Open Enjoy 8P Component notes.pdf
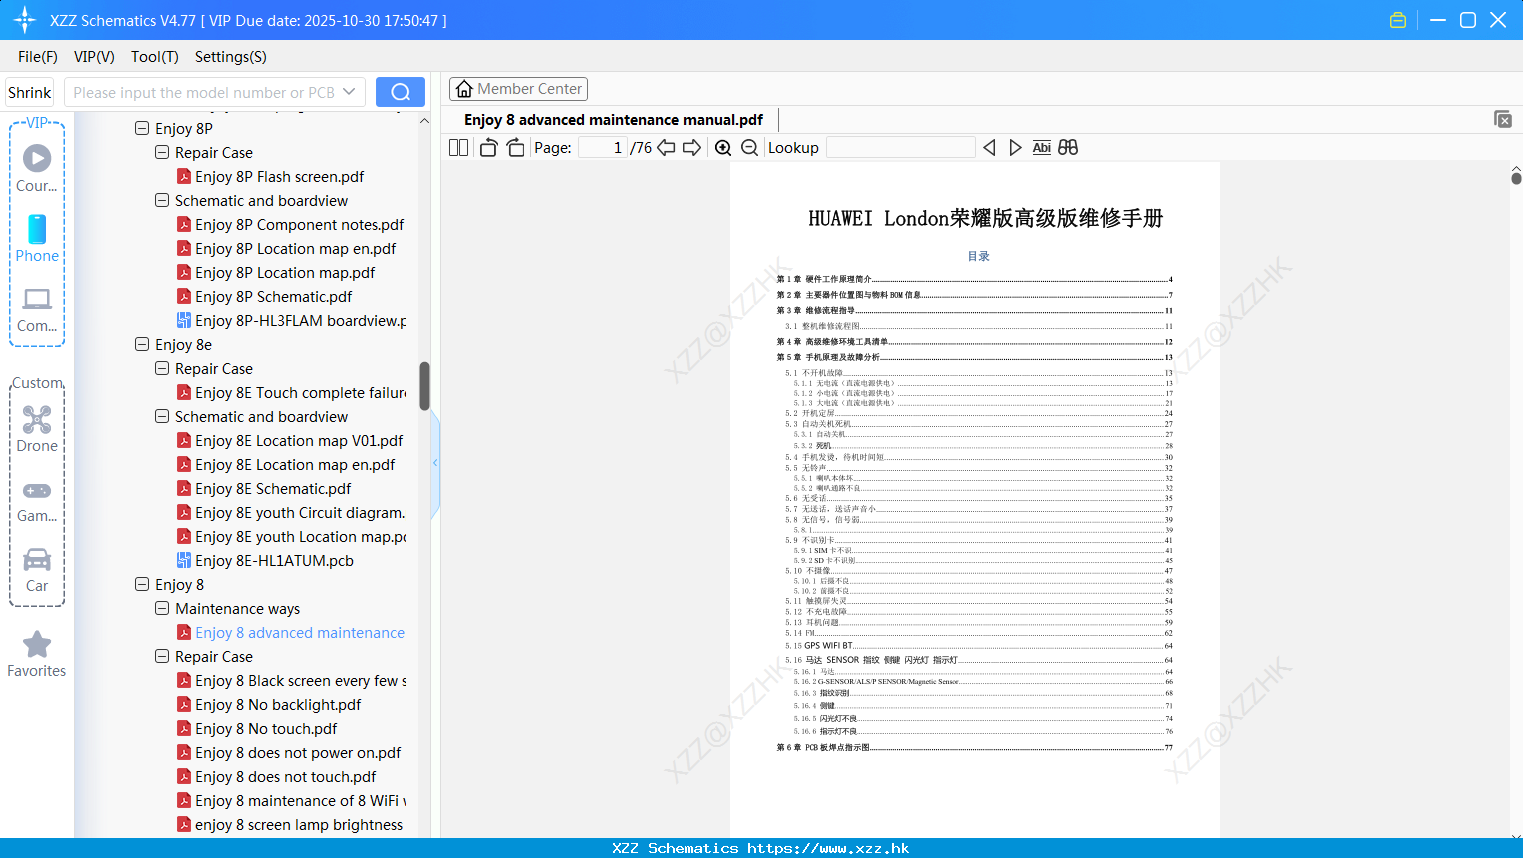1523x858 pixels. 290,225
